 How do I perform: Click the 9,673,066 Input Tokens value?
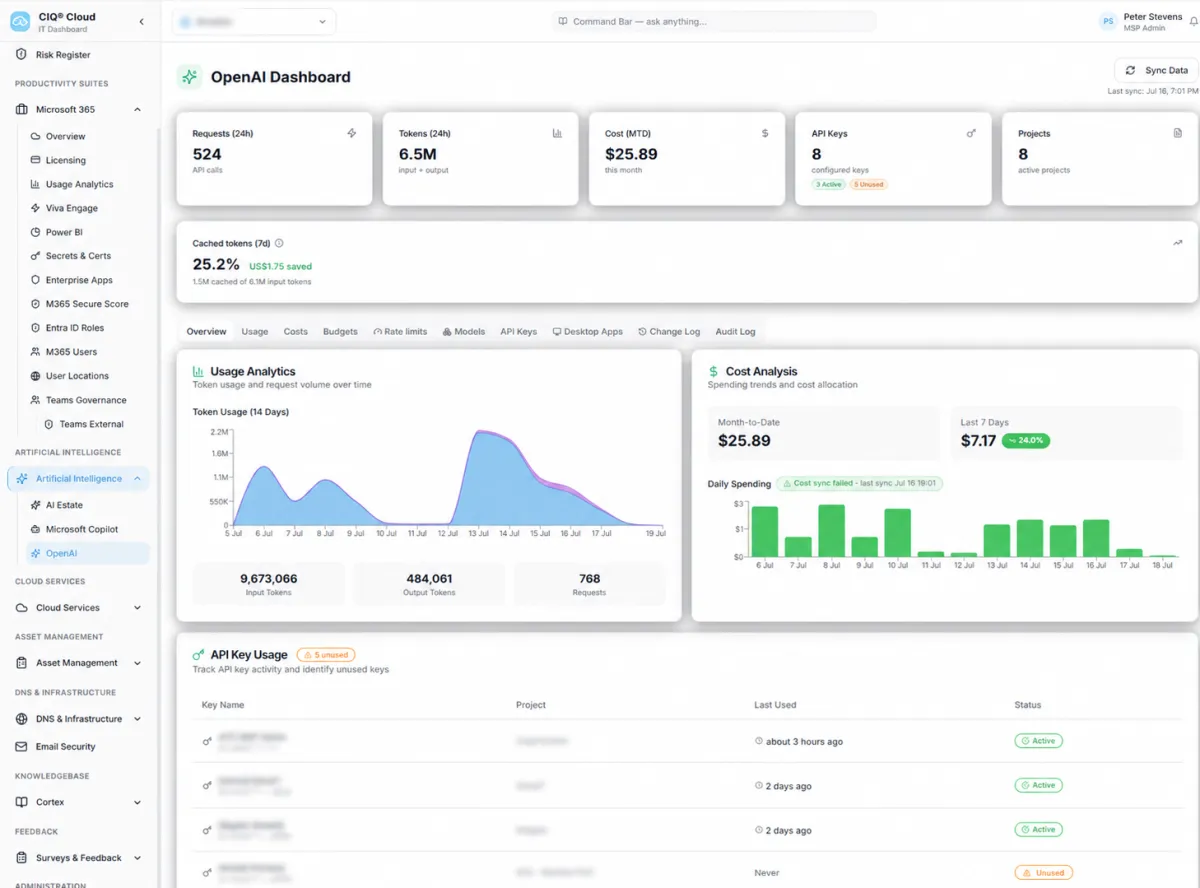[x=269, y=578]
